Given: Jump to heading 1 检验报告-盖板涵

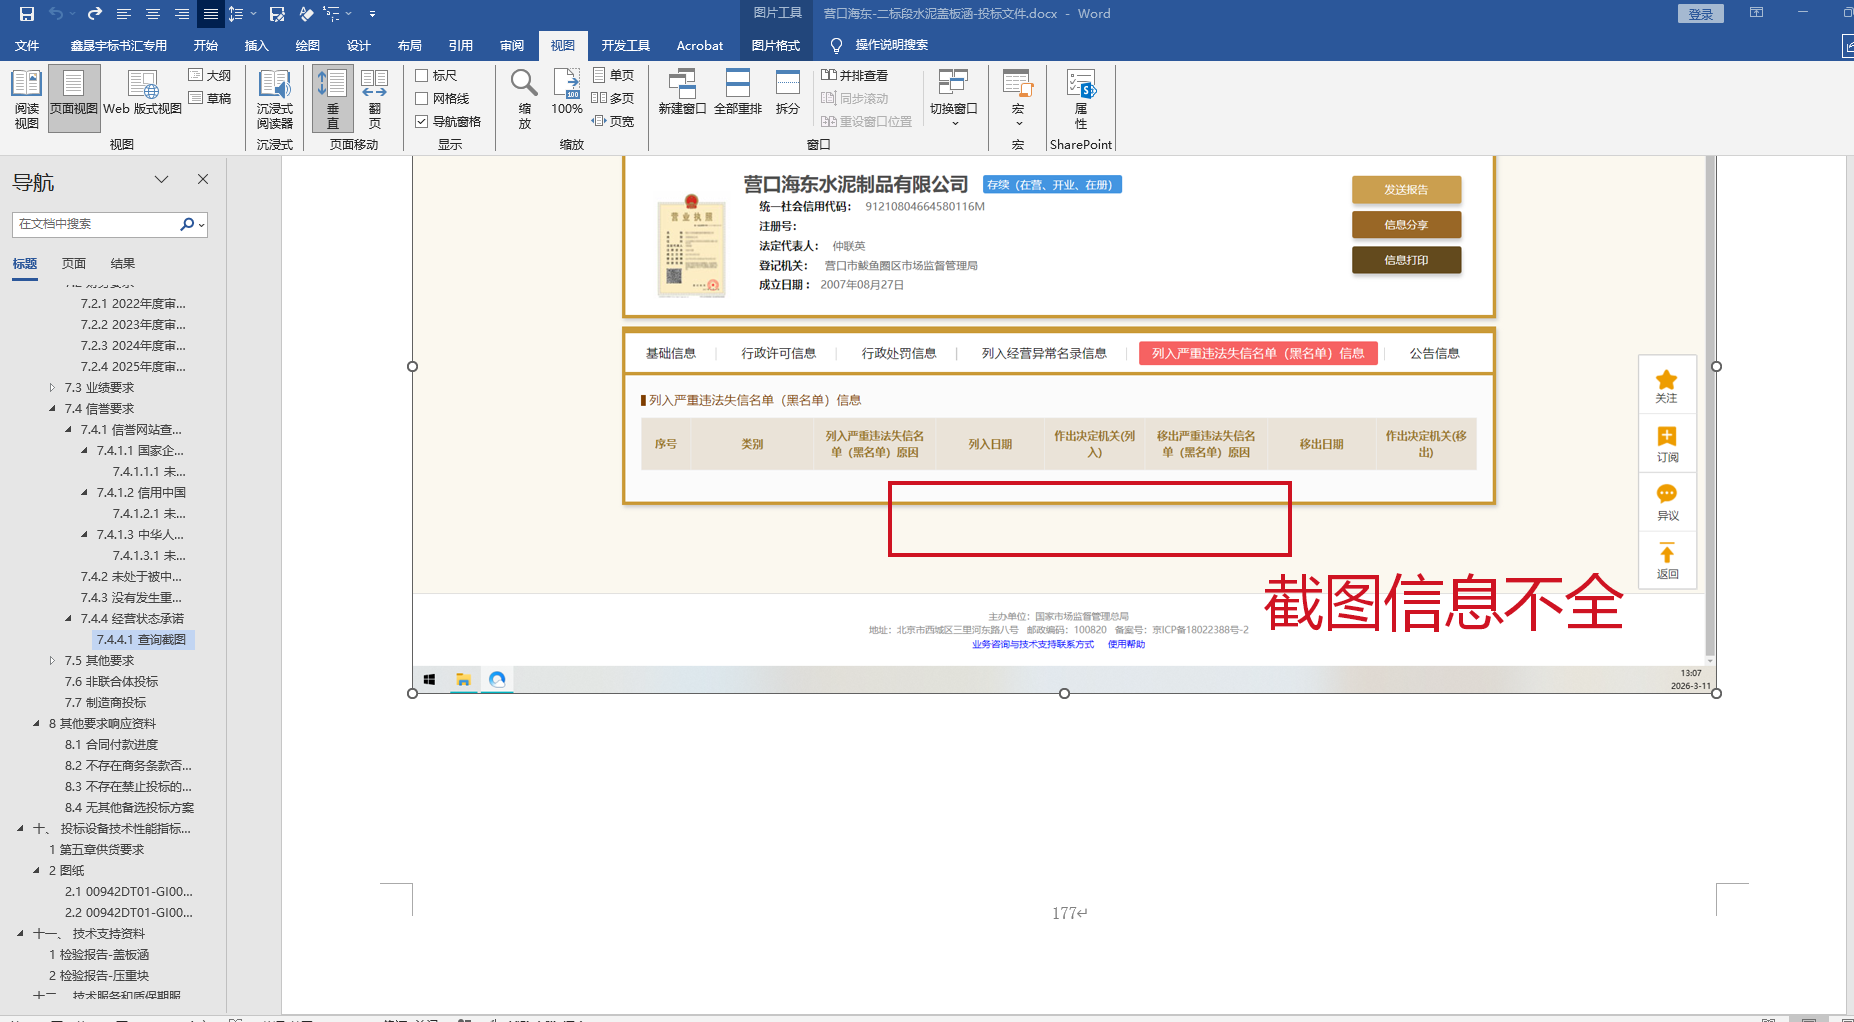Looking at the screenshot, I should pos(99,955).
